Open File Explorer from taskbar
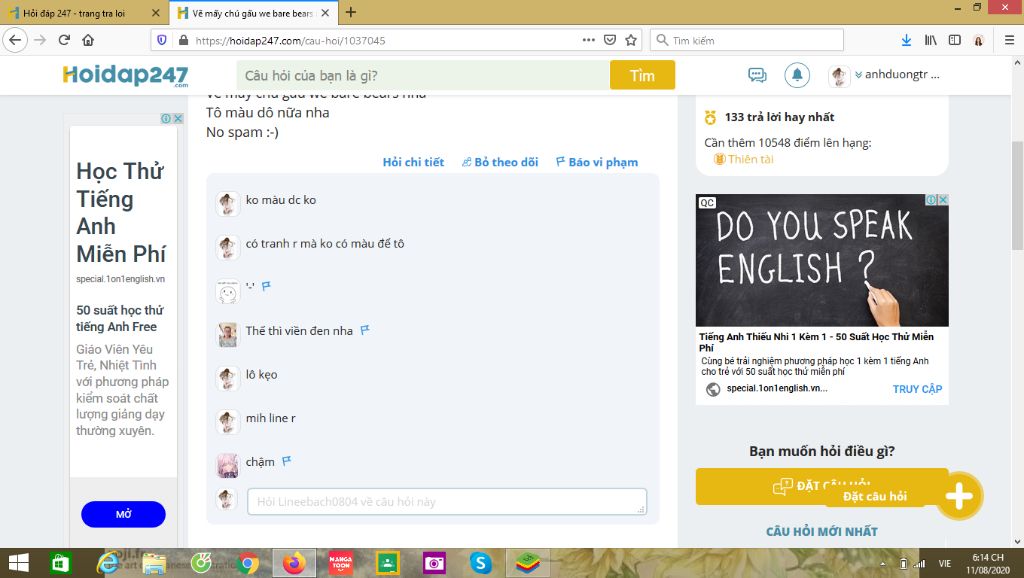Viewport: 1024px width, 578px height. click(155, 563)
